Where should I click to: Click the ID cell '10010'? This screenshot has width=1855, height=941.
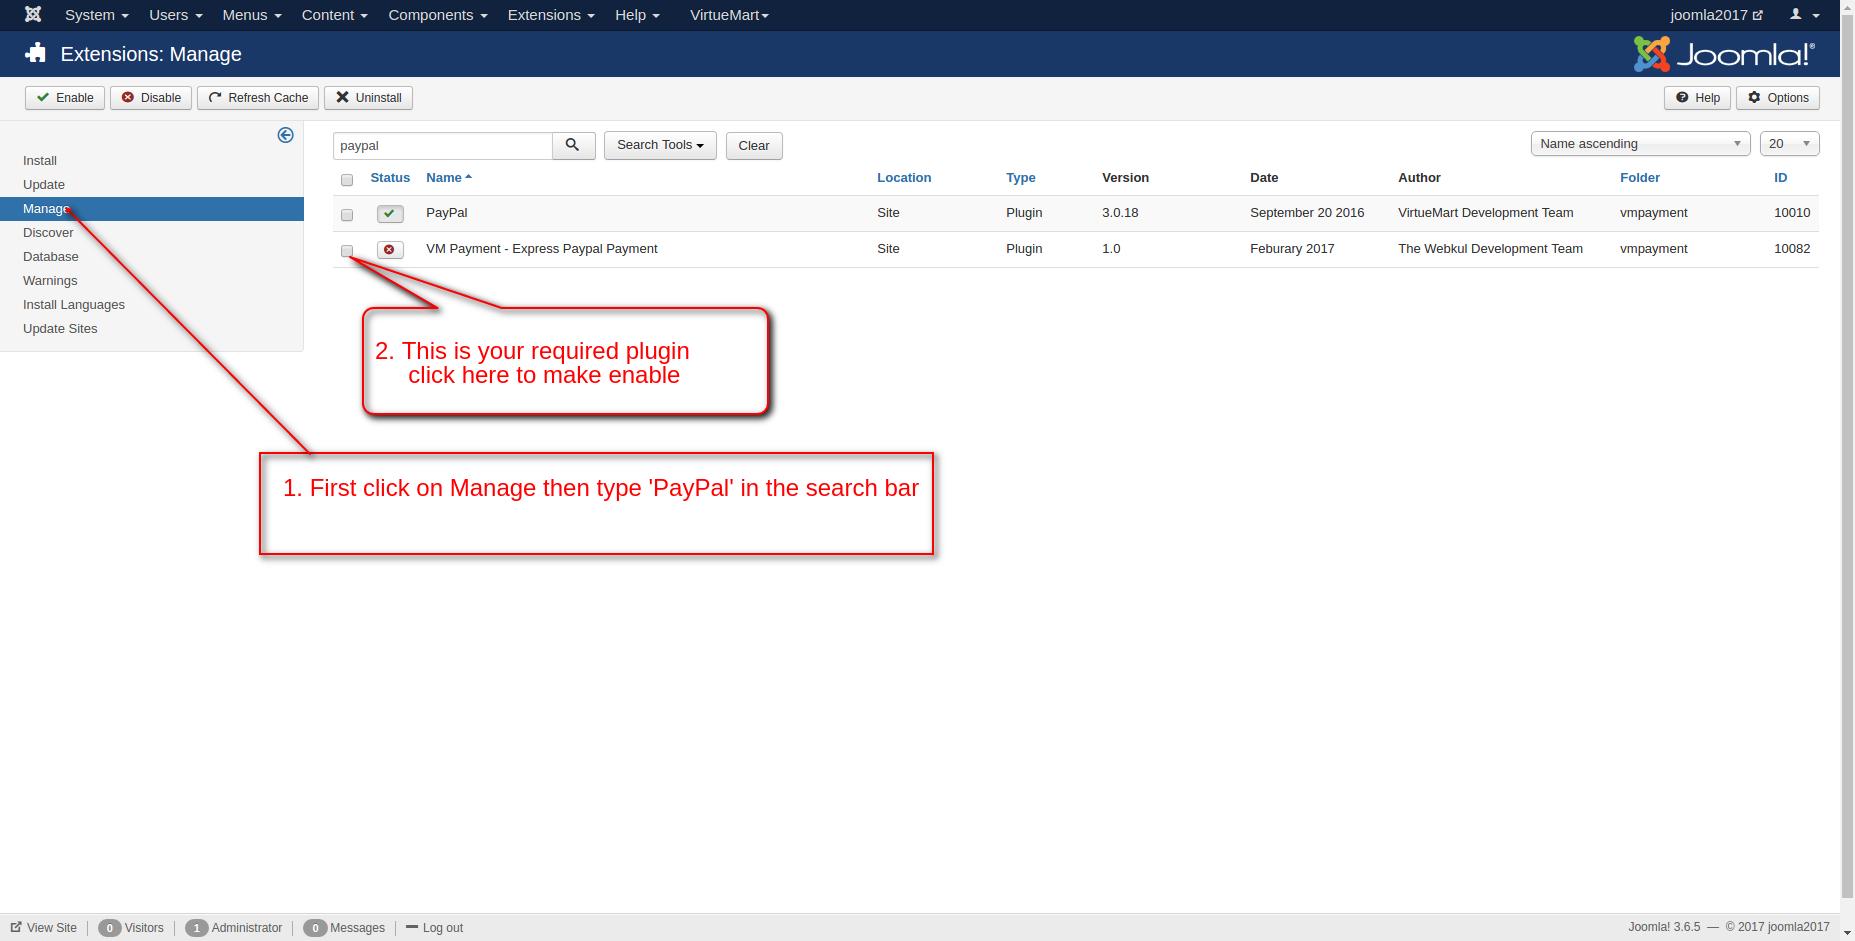1792,213
